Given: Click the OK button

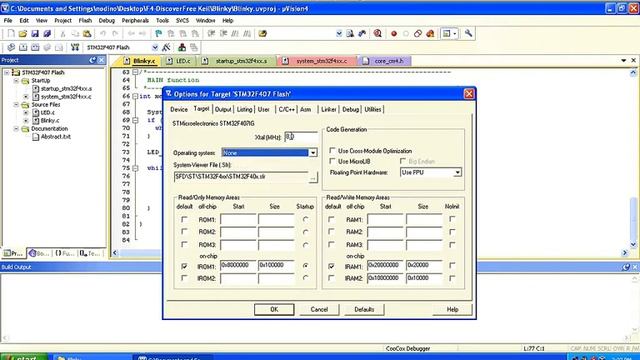Looking at the screenshot, I should pyautogui.click(x=274, y=309).
